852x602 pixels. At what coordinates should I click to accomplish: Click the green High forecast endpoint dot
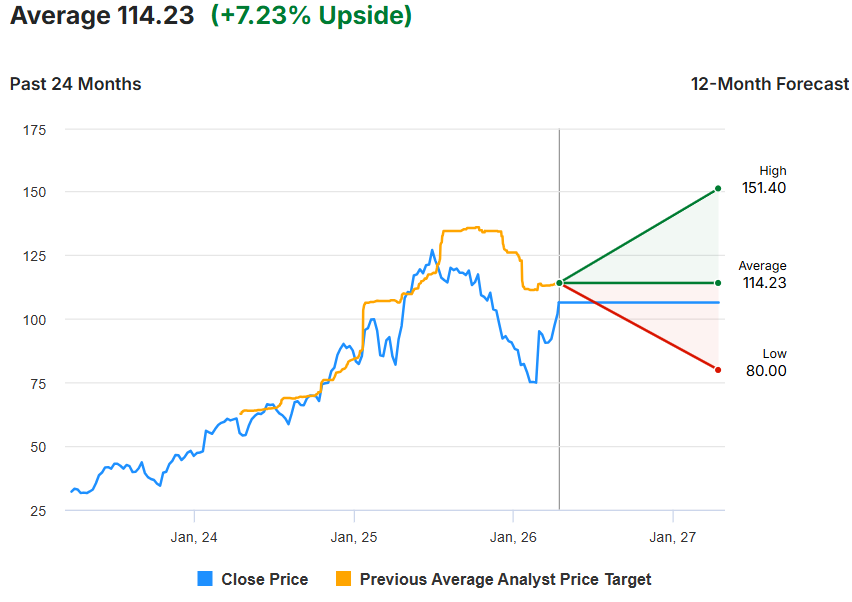[x=717, y=188]
